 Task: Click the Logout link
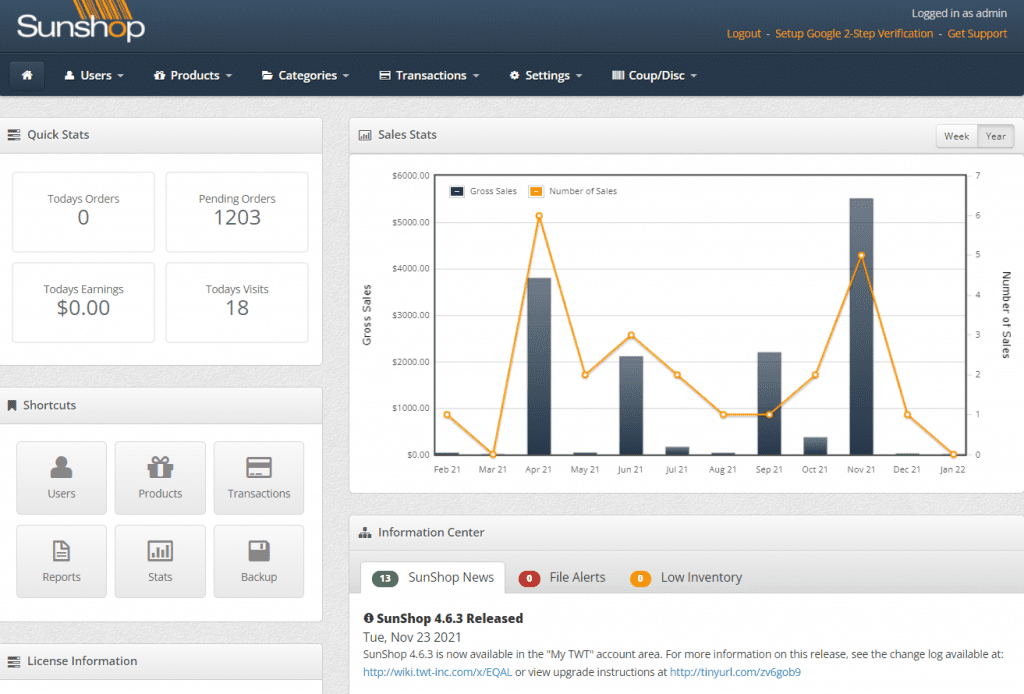click(744, 34)
